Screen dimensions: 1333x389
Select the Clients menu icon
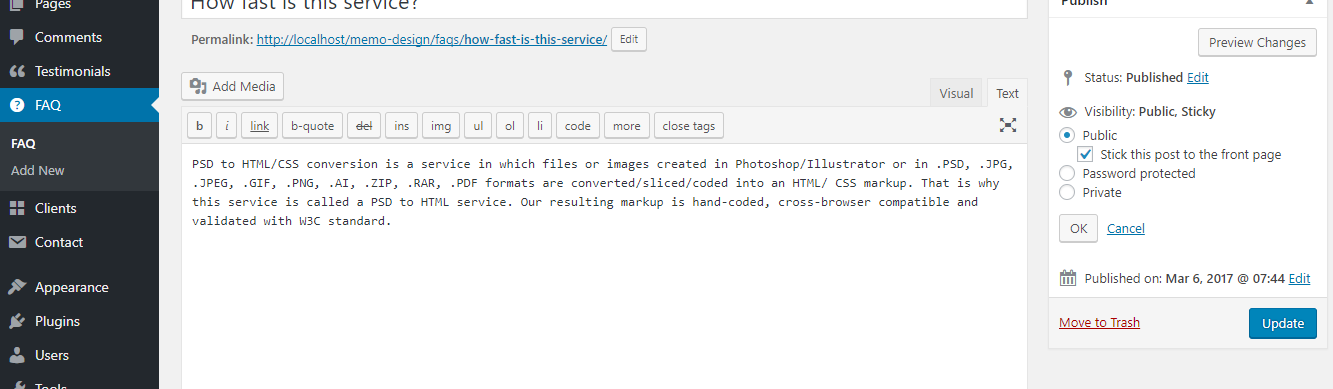[x=17, y=209]
